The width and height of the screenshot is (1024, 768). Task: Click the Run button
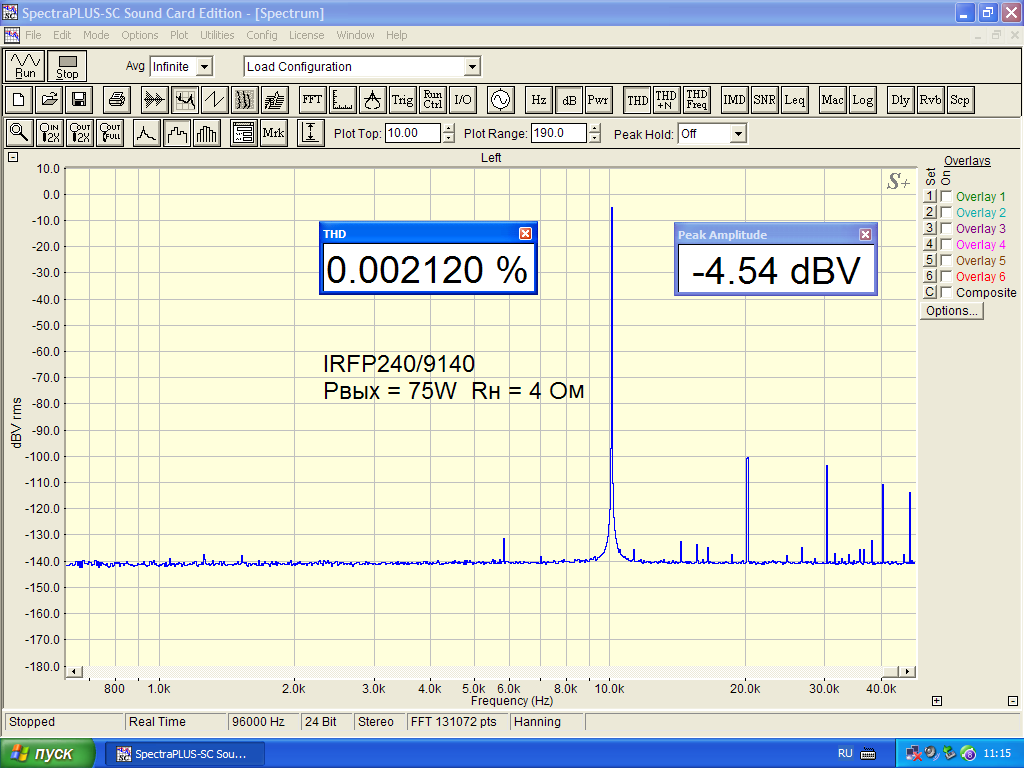[x=25, y=66]
